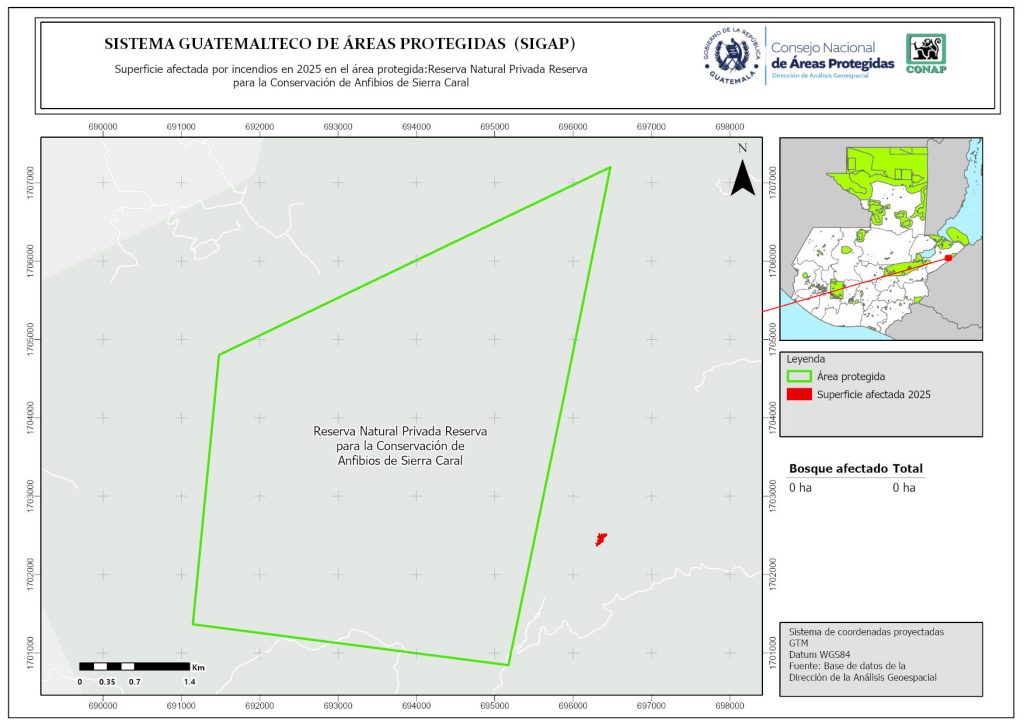Click the northern corner of the green boundary
Screen dimensions: 1024x724
click(609, 167)
